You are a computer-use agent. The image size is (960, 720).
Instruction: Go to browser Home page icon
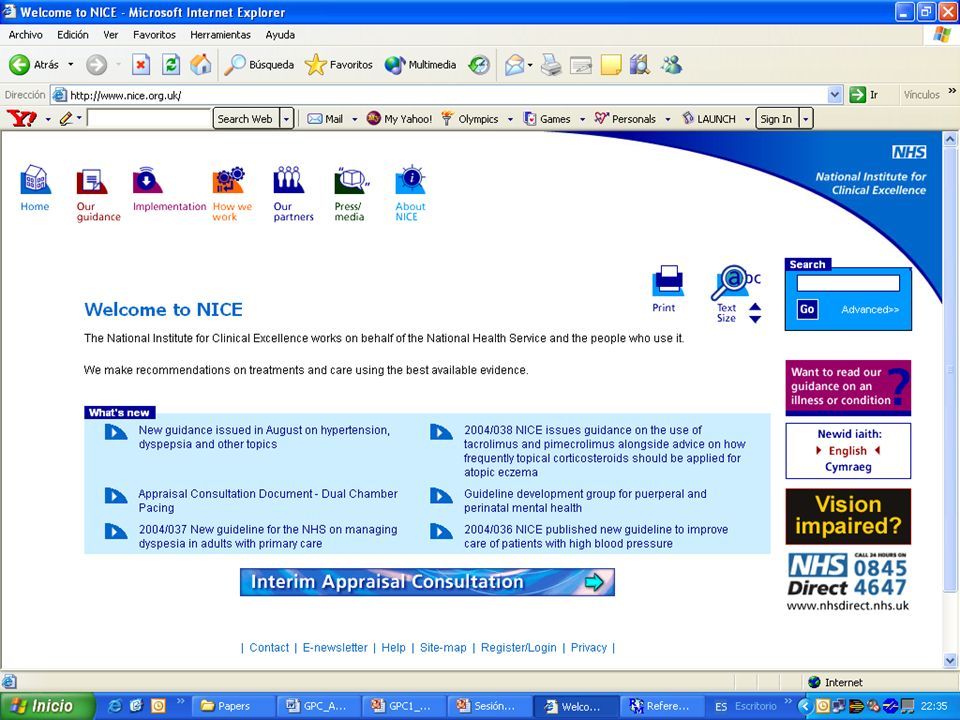tap(201, 64)
